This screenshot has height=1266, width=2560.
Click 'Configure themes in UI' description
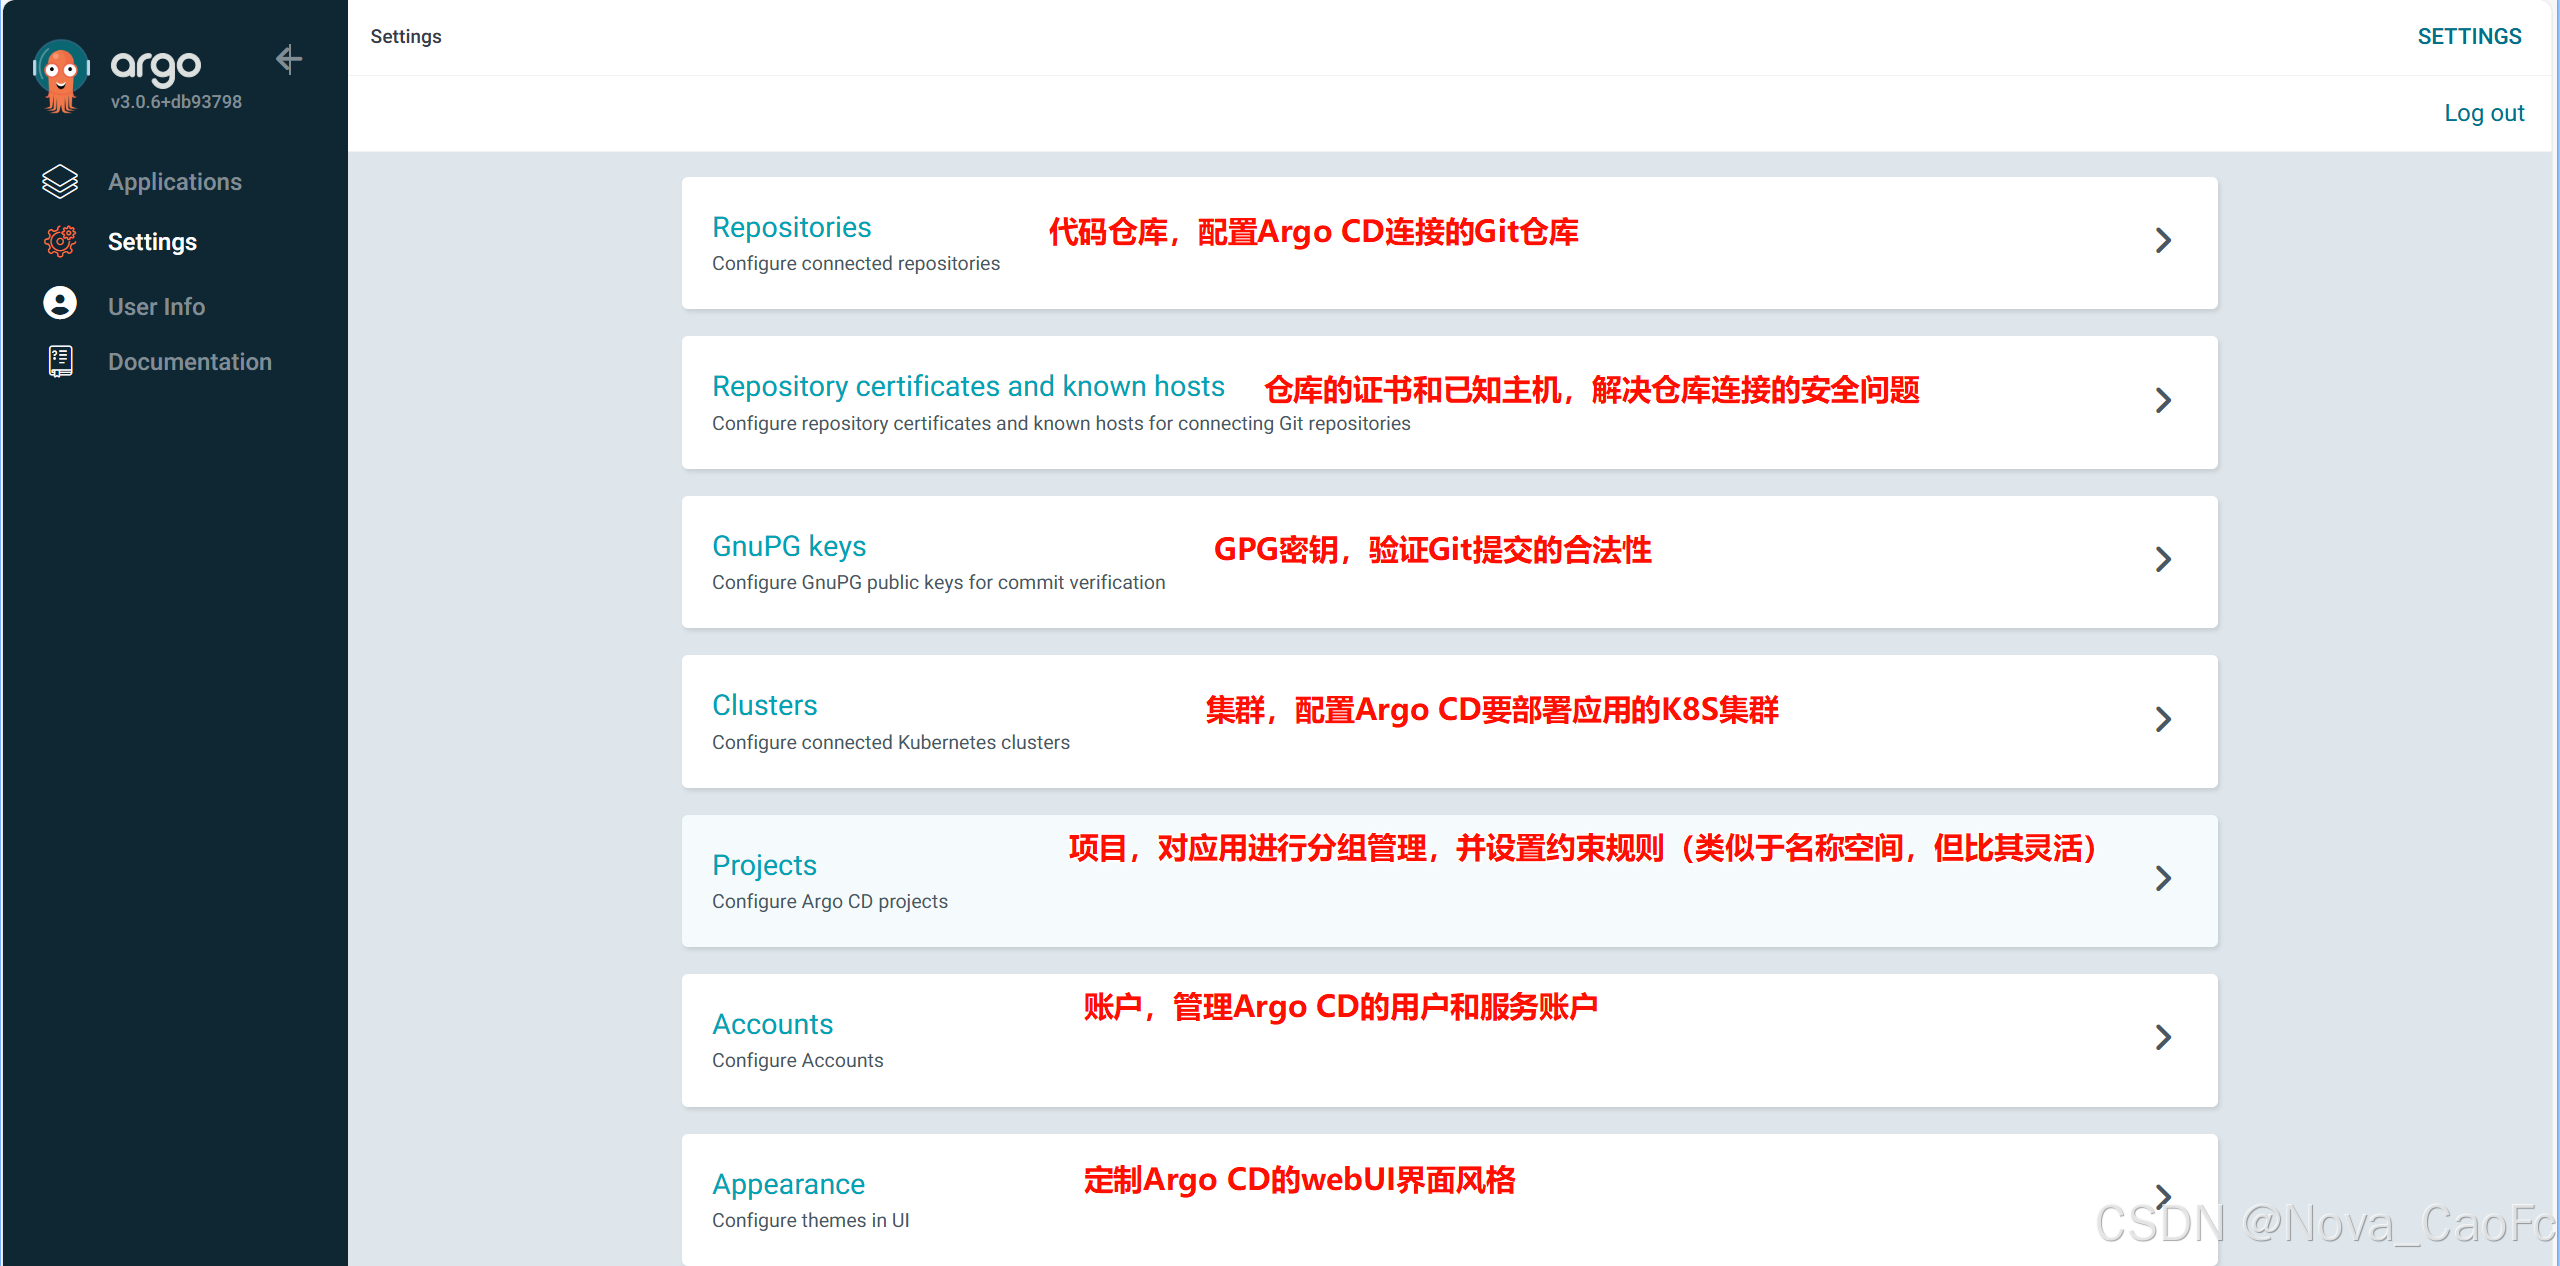[811, 1220]
